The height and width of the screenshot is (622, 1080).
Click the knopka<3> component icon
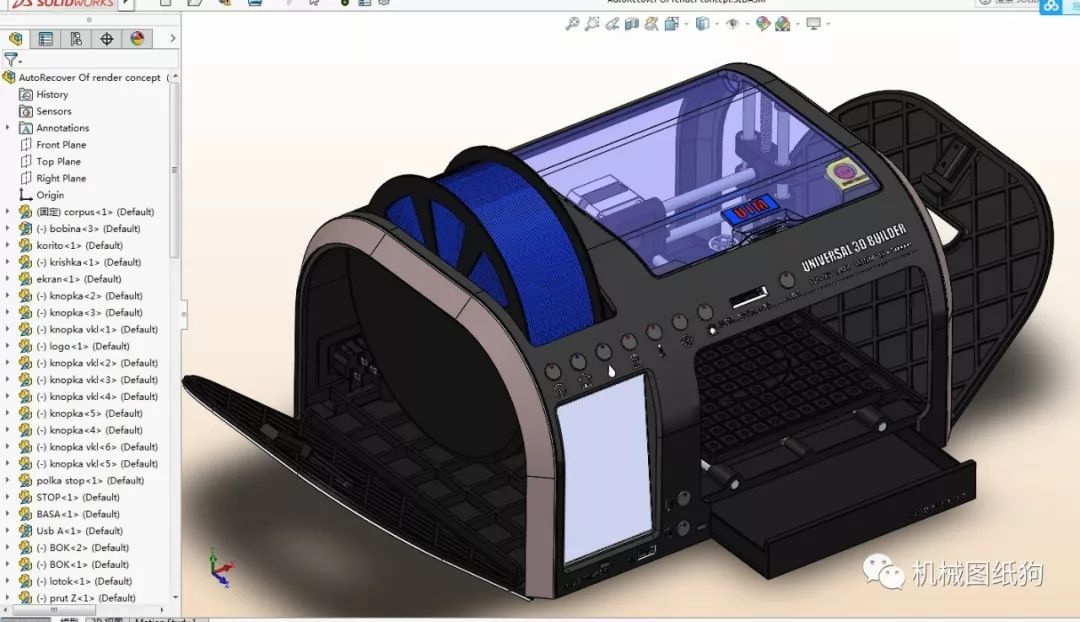point(26,313)
